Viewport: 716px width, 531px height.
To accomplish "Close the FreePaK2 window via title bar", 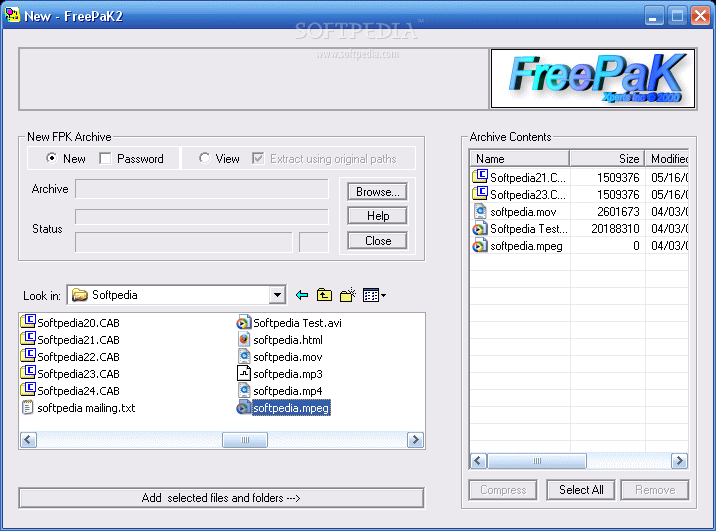I will coord(700,16).
